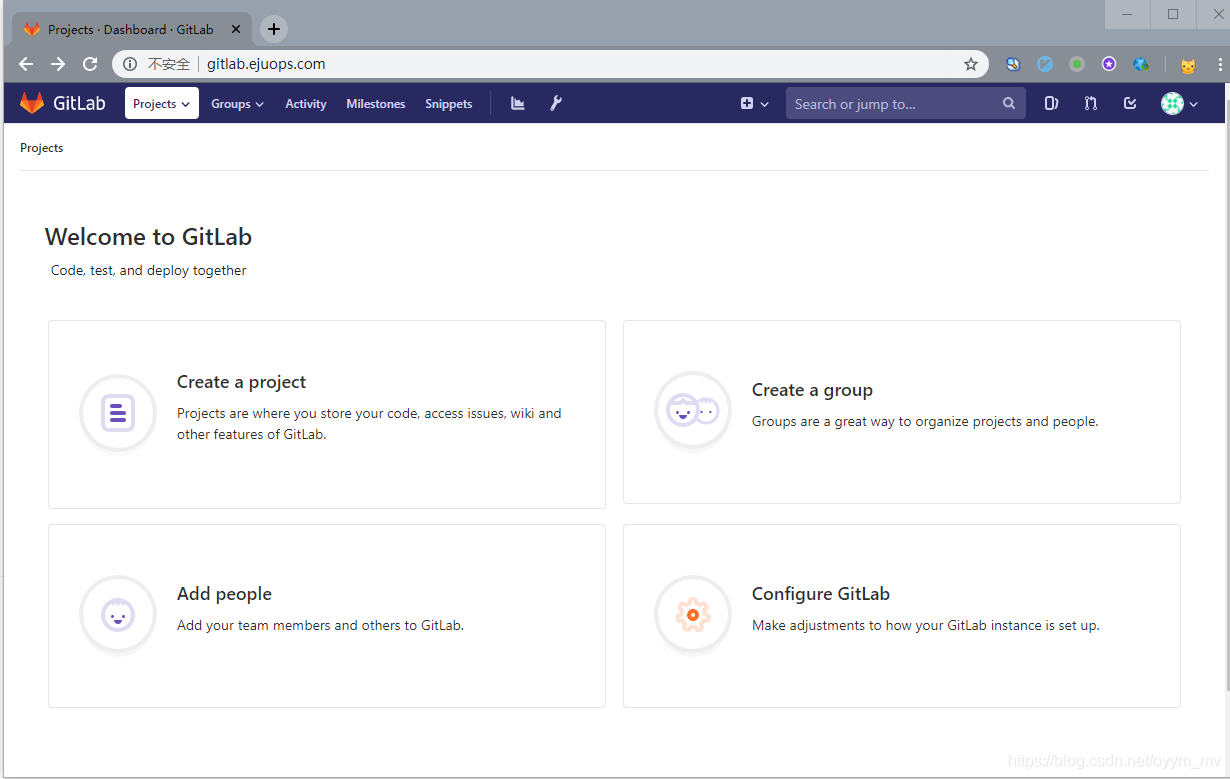Image resolution: width=1230 pixels, height=779 pixels.
Task: Select the Projects Dashboard GitLab tab
Action: click(x=131, y=29)
